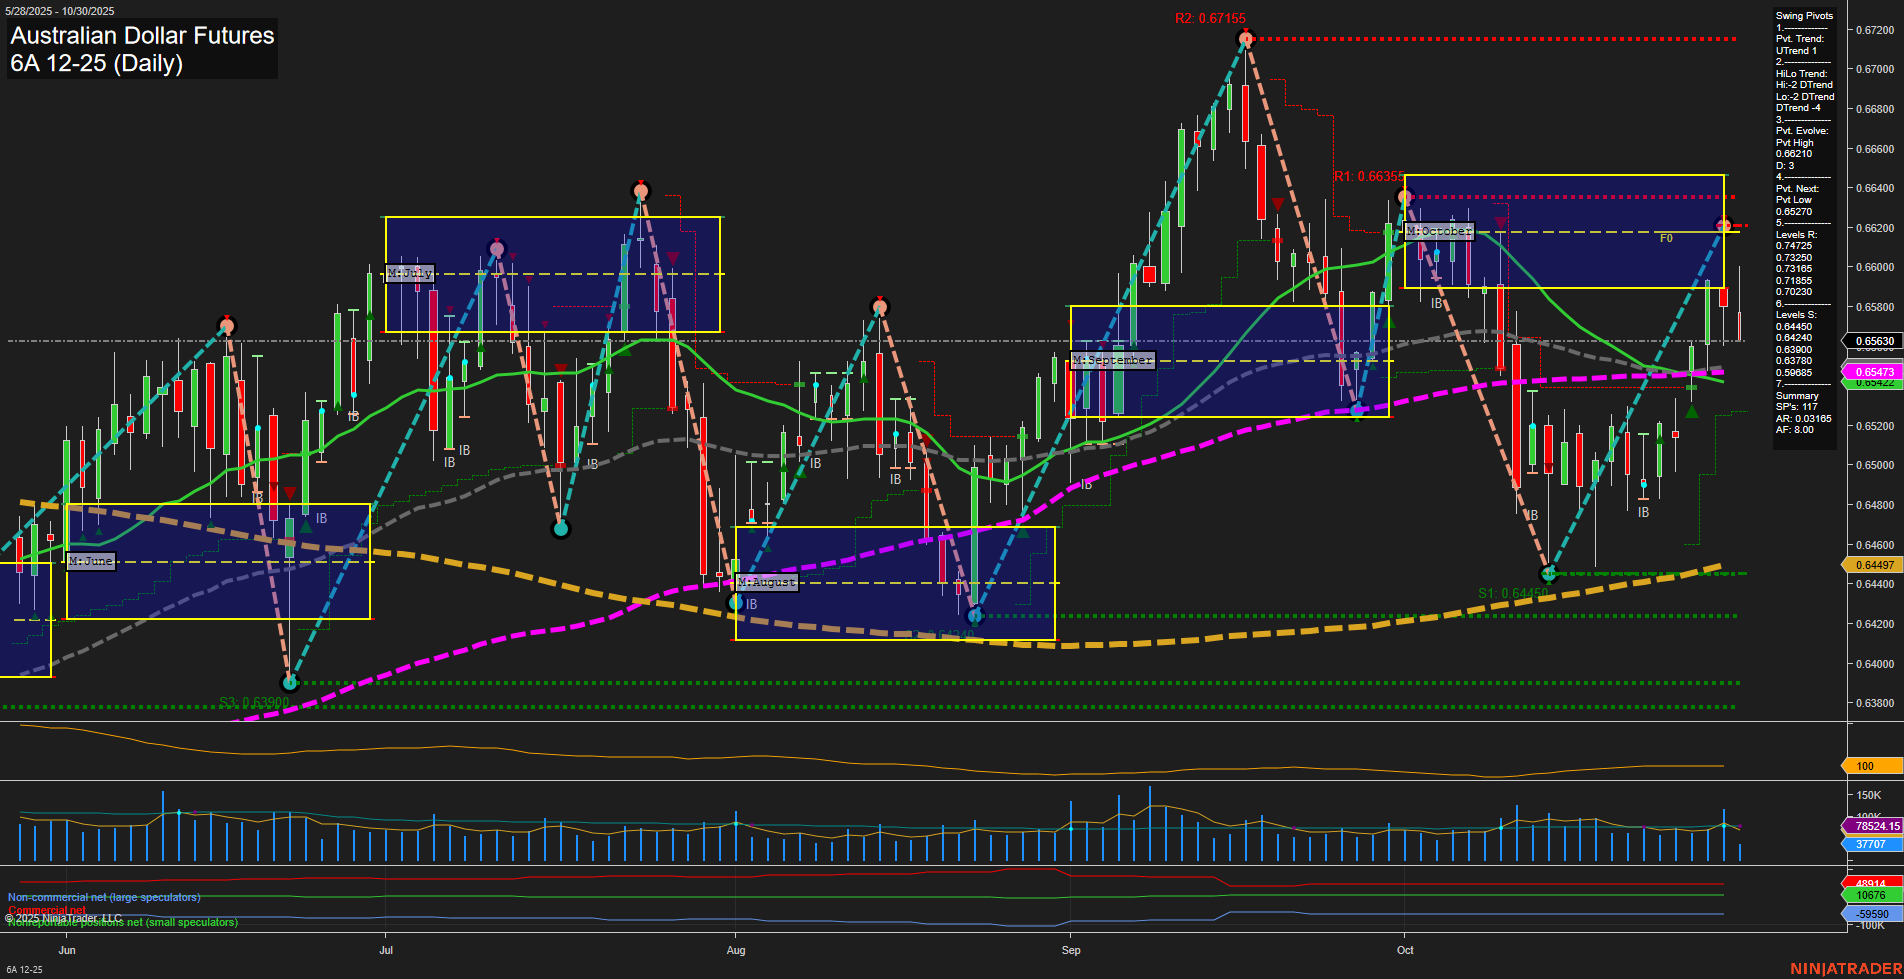Select the M:June monthly range label

91,562
